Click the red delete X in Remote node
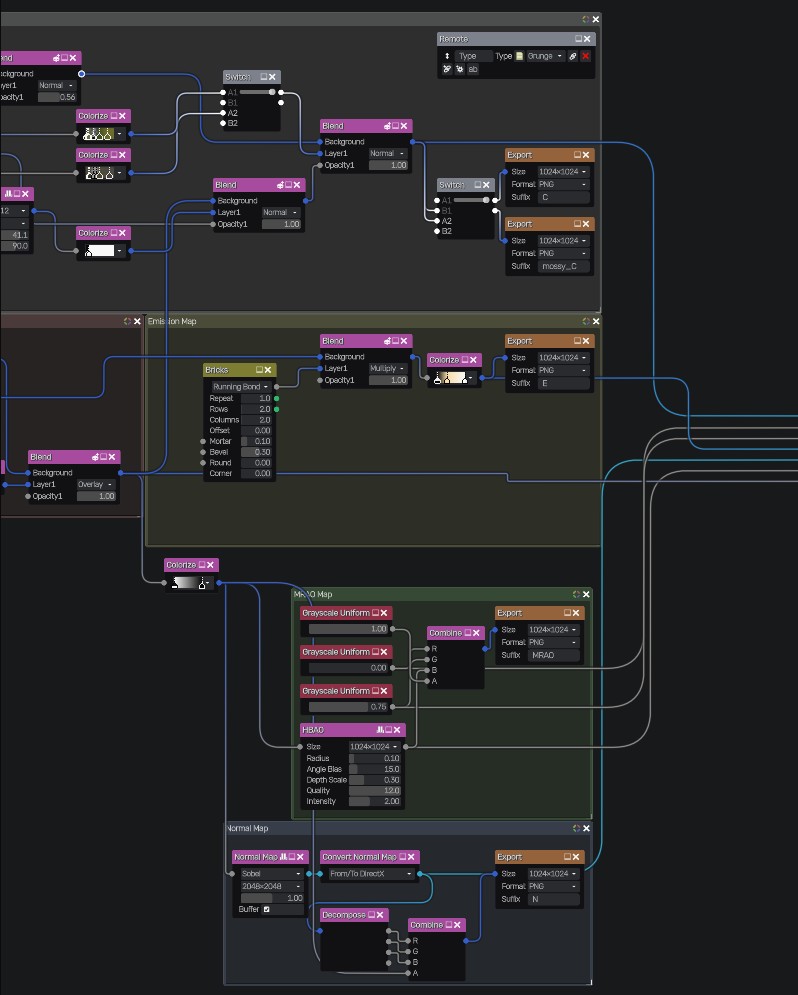Viewport: 798px width, 995px height. 585,56
